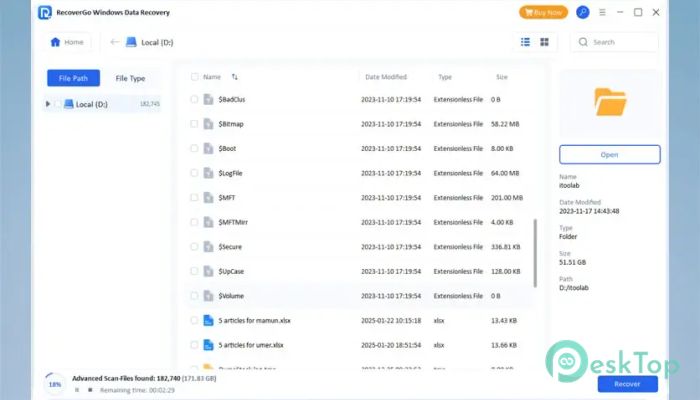The width and height of the screenshot is (700, 400).
Task: Check the $Secure file checkbox
Action: [x=194, y=246]
